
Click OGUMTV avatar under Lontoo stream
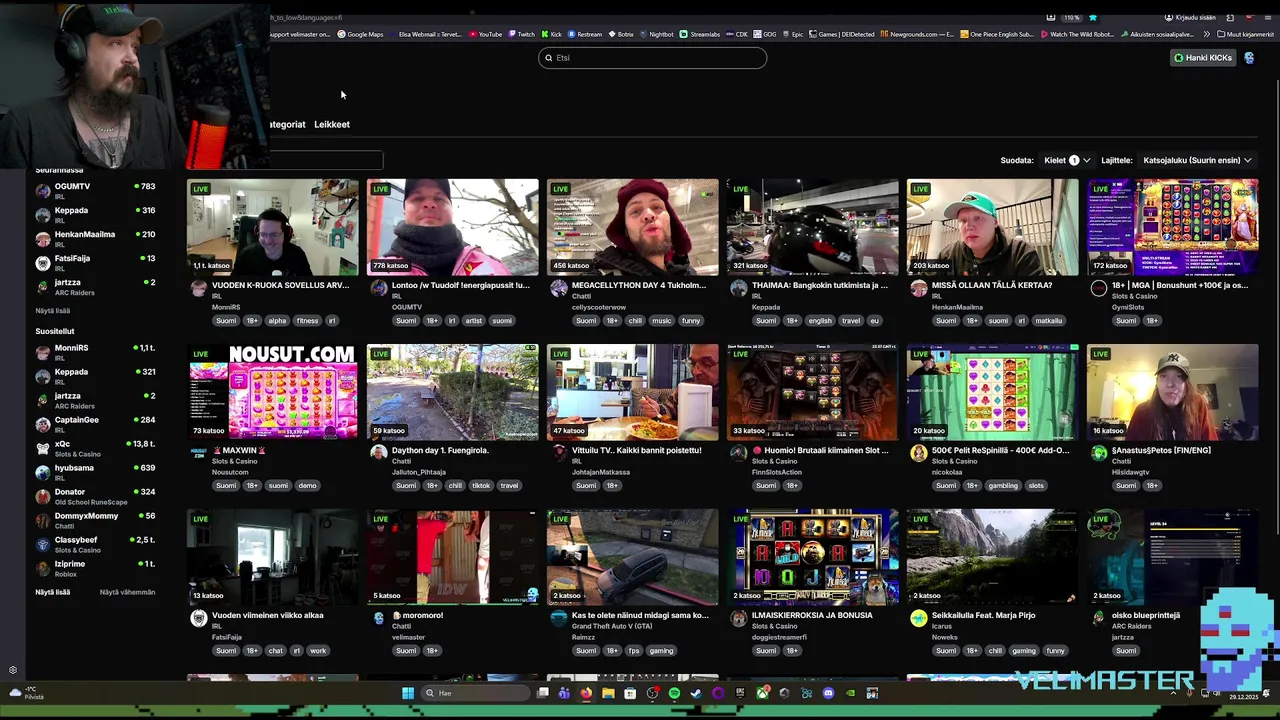click(379, 288)
